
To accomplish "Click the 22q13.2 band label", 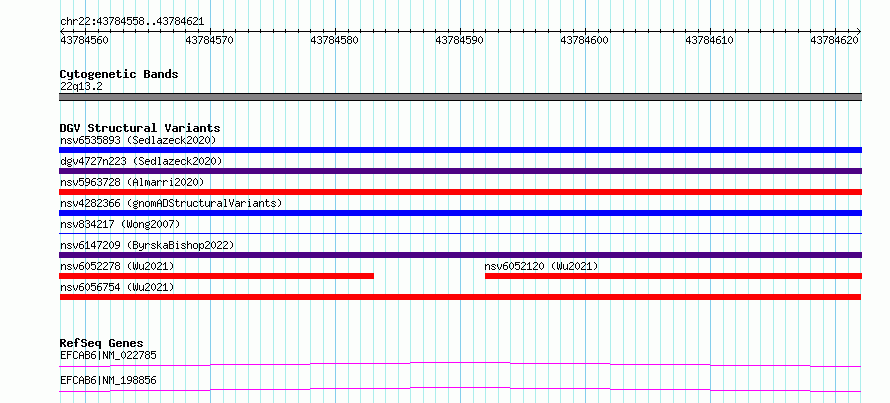I will click(x=81, y=87).
